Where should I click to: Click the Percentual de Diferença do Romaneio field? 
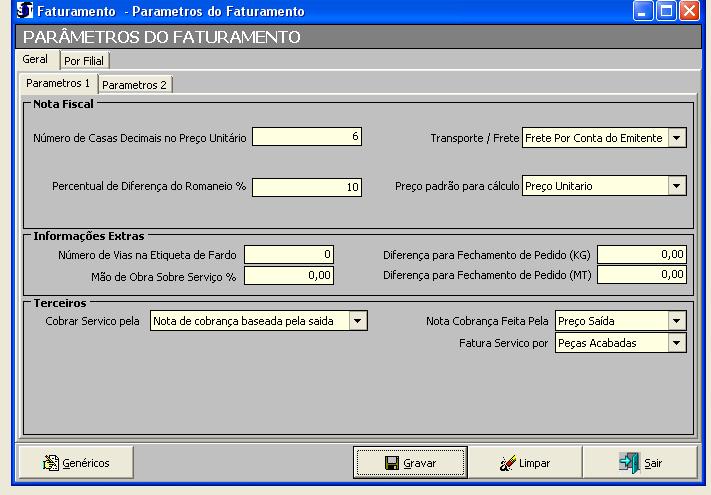(x=306, y=186)
